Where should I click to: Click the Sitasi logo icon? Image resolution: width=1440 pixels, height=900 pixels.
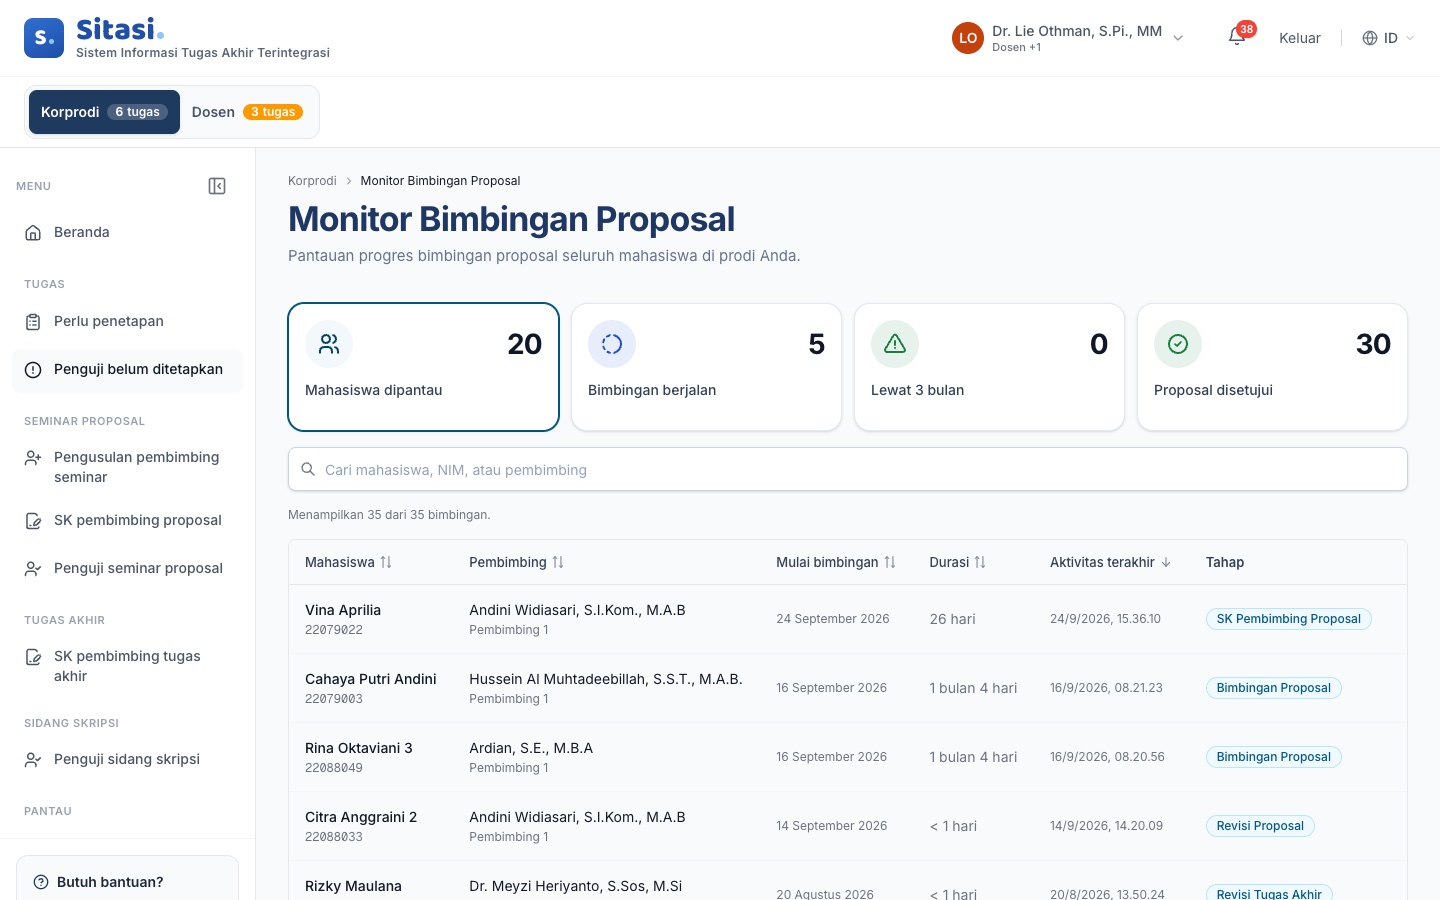point(44,38)
